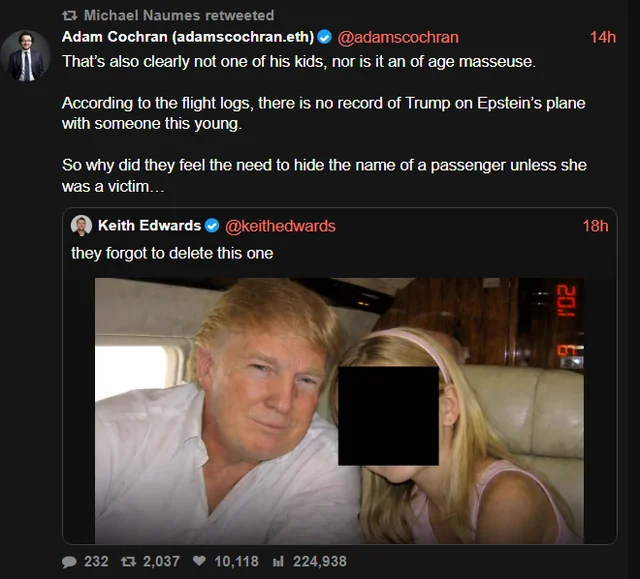Open the @keithedwards handle link
Image resolution: width=640 pixels, height=579 pixels.
tap(280, 226)
